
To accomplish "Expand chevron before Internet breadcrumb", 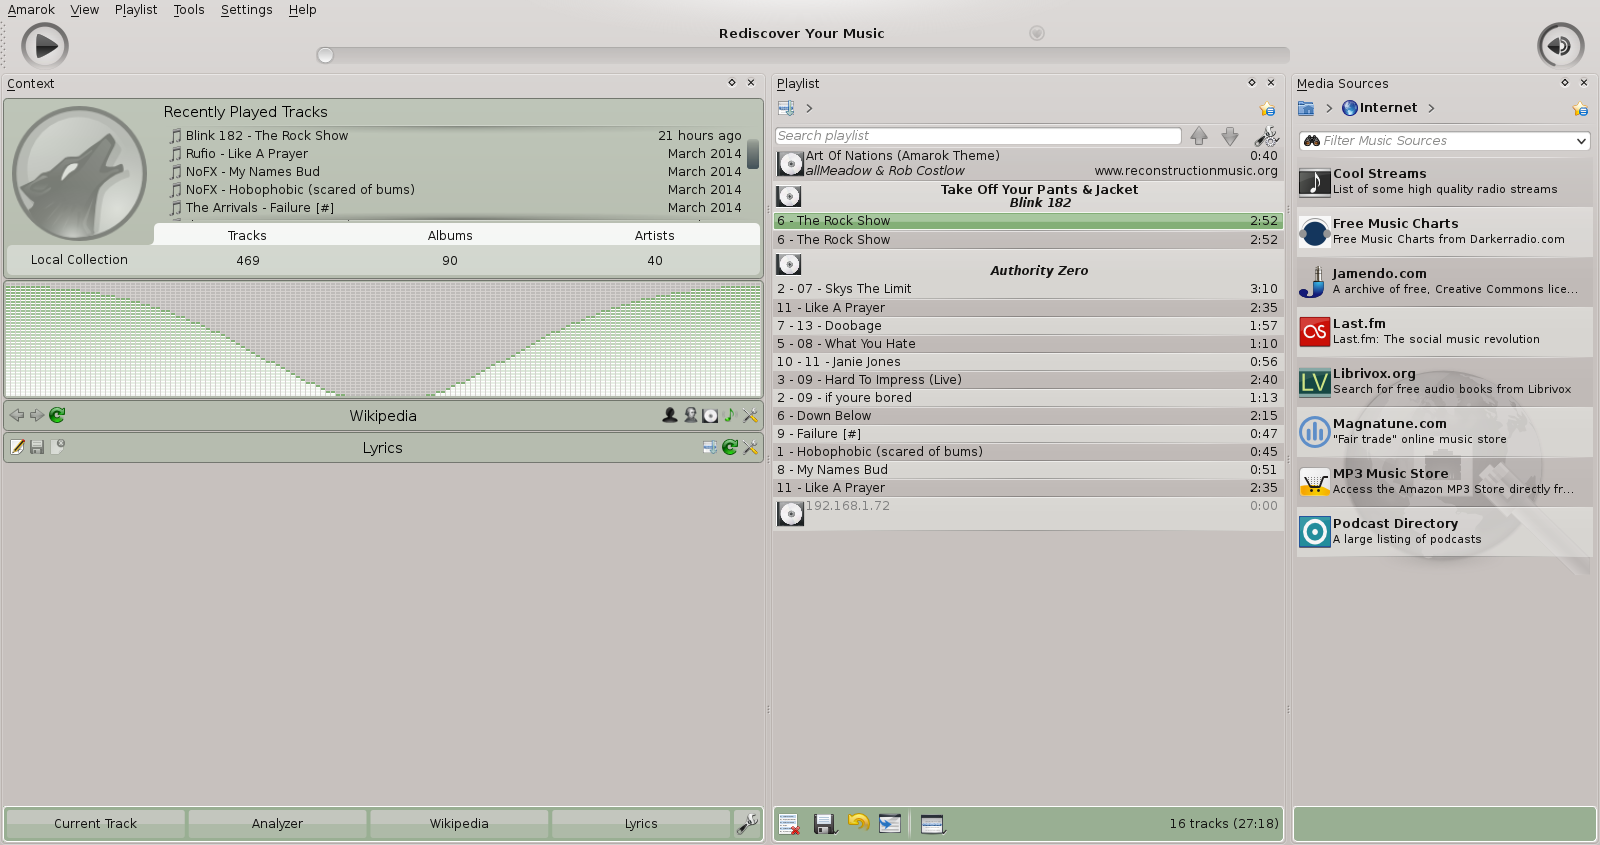I will (x=1329, y=108).
